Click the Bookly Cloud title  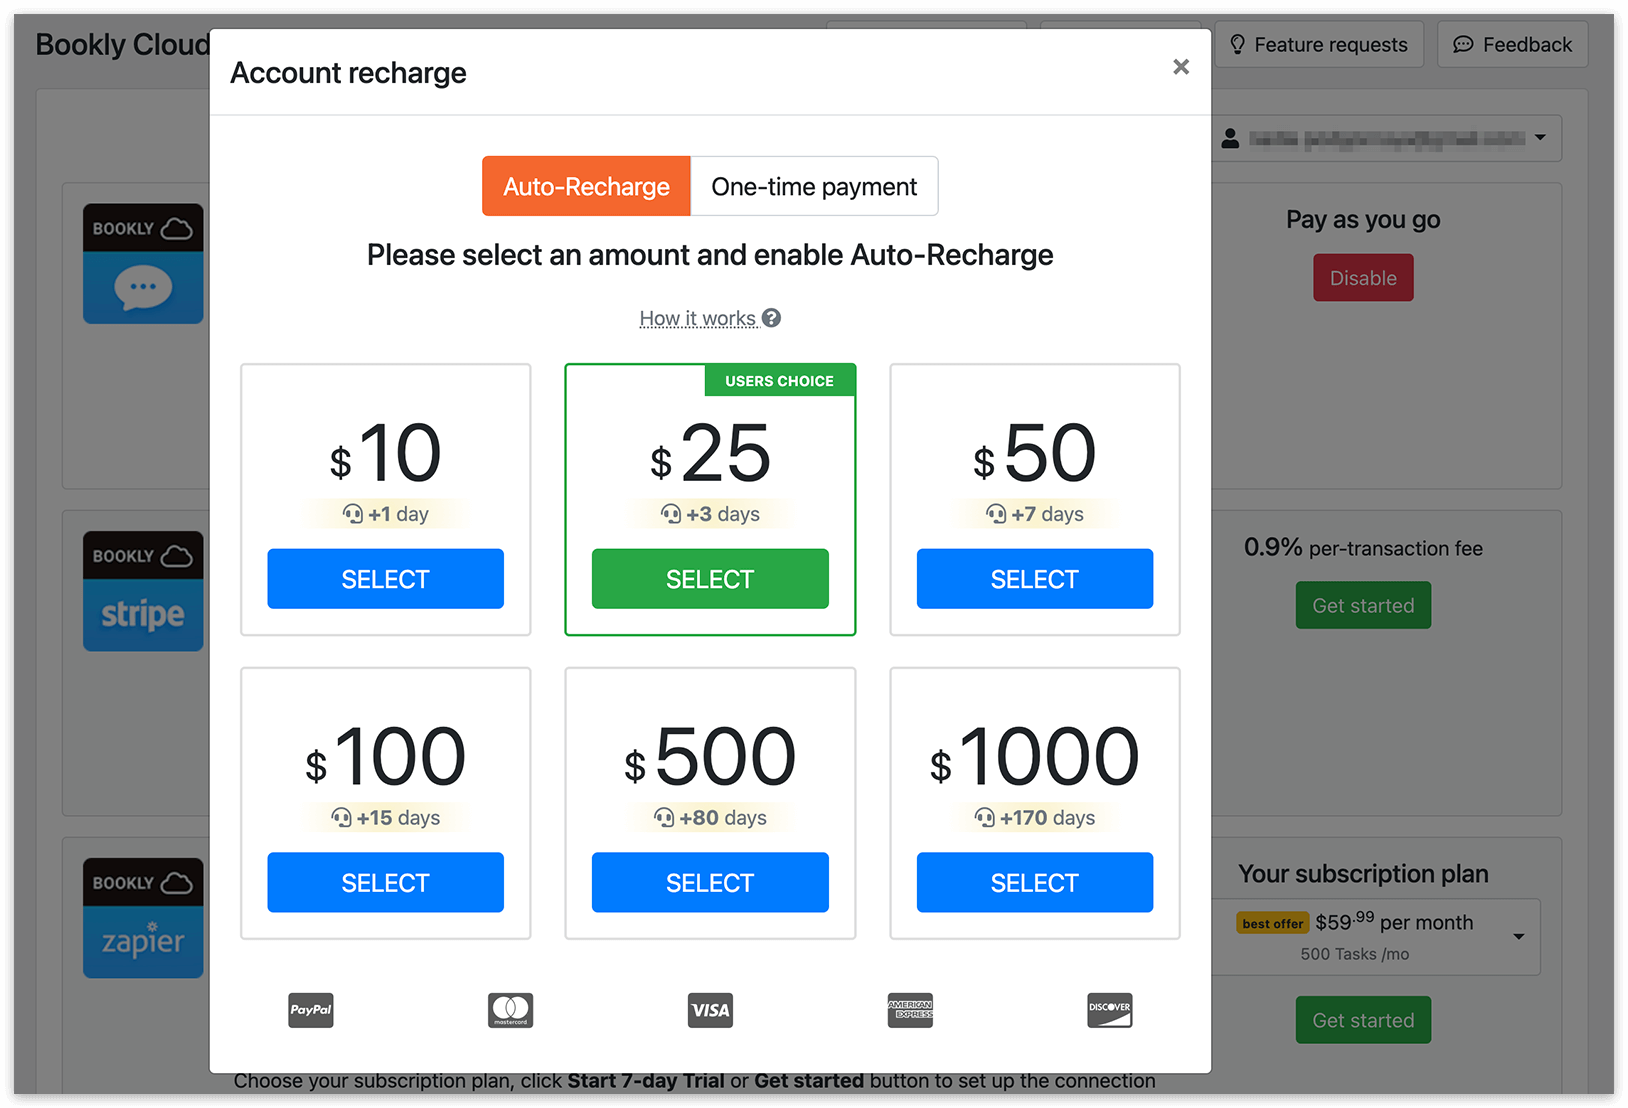[x=122, y=45]
